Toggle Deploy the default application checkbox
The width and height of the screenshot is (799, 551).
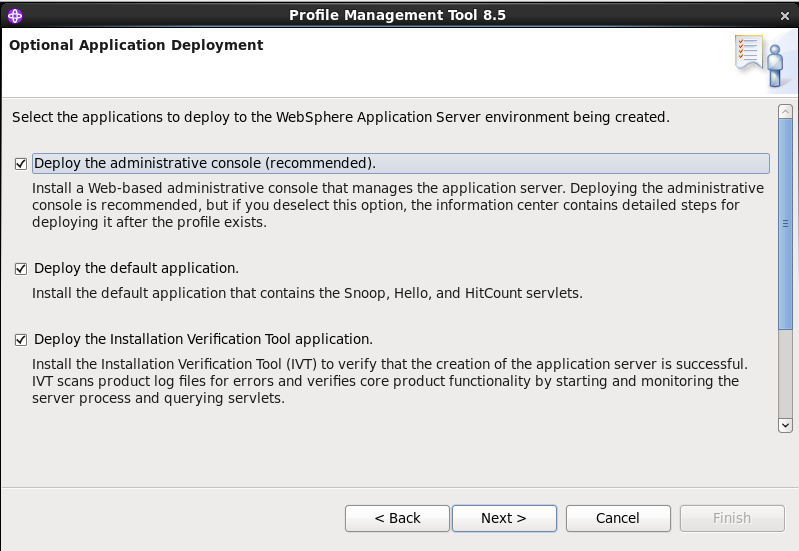[21, 269]
